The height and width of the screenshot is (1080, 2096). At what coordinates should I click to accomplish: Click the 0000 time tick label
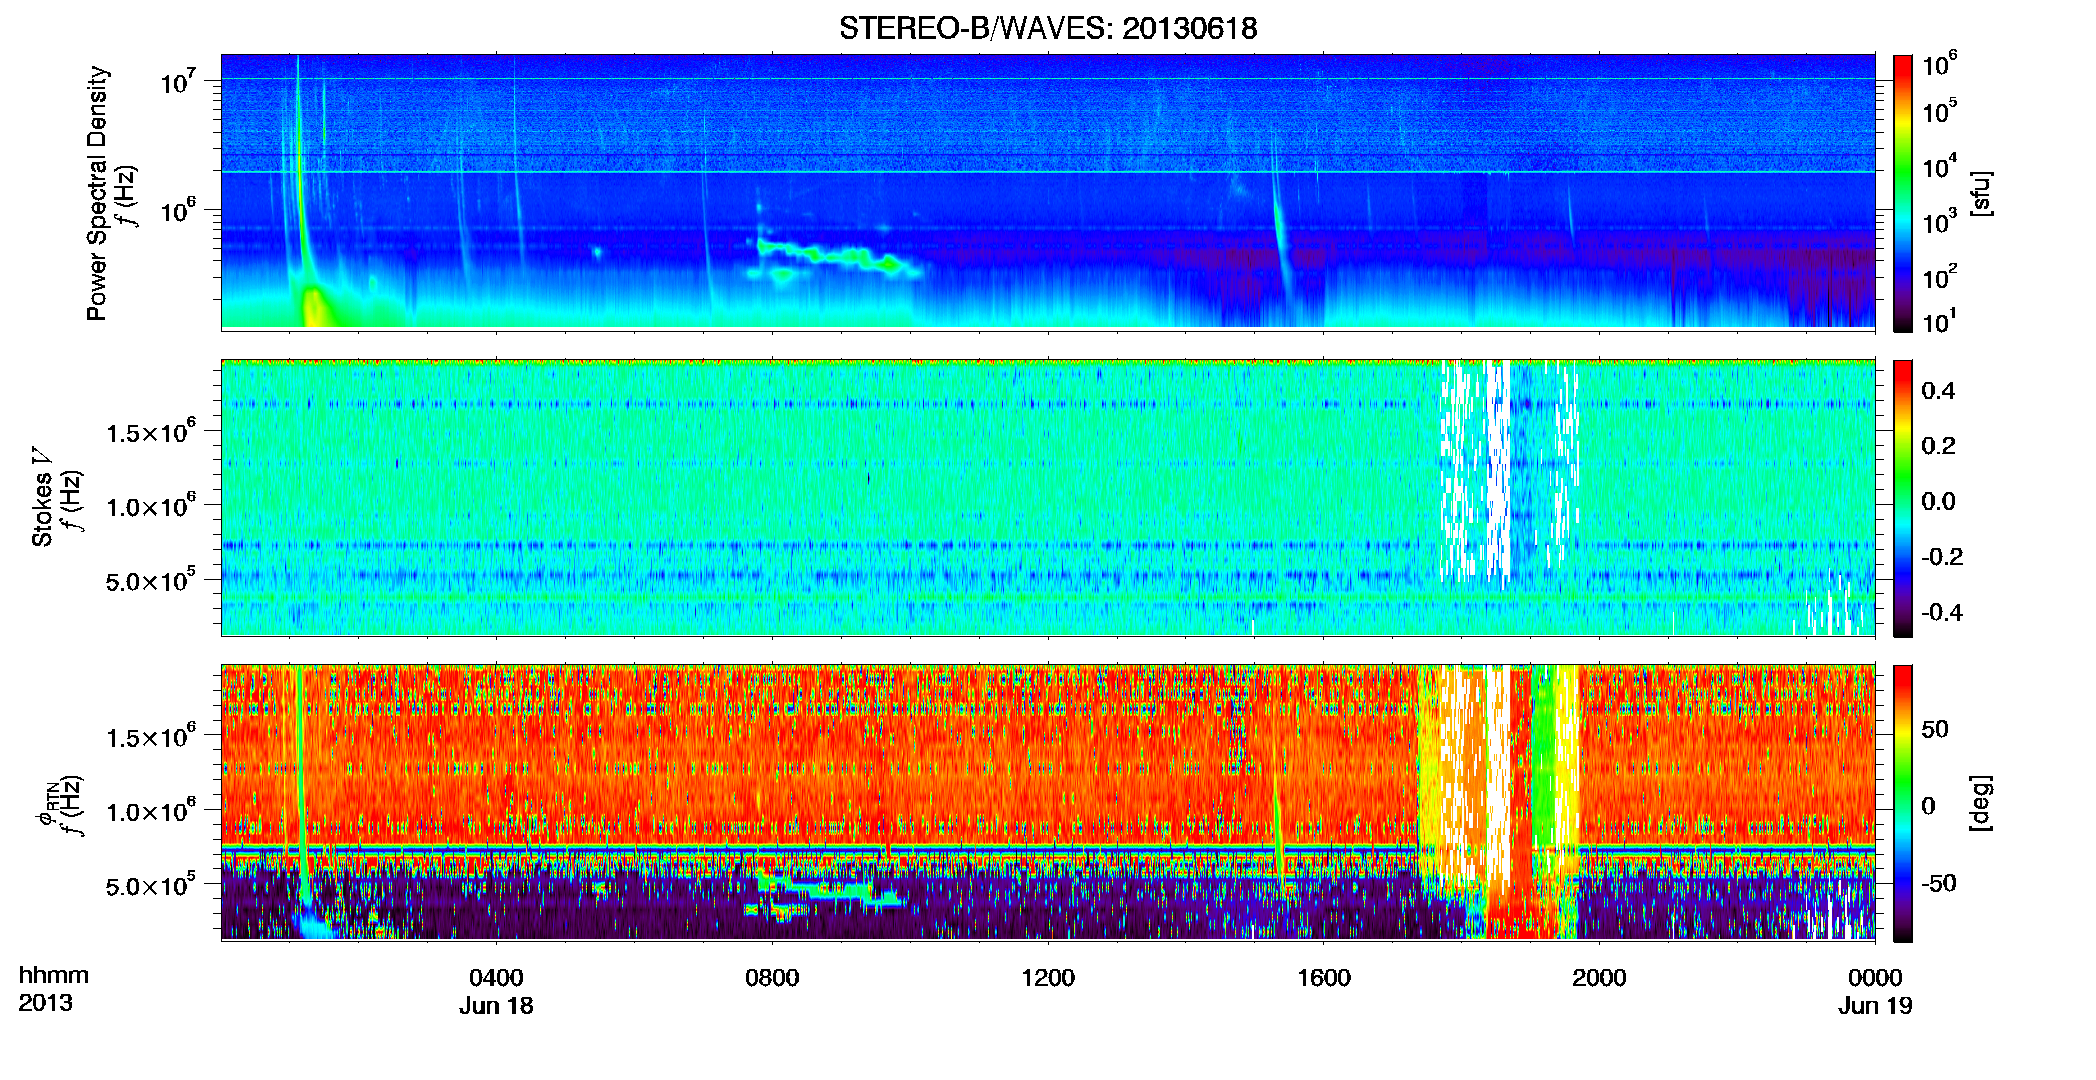click(x=1875, y=977)
